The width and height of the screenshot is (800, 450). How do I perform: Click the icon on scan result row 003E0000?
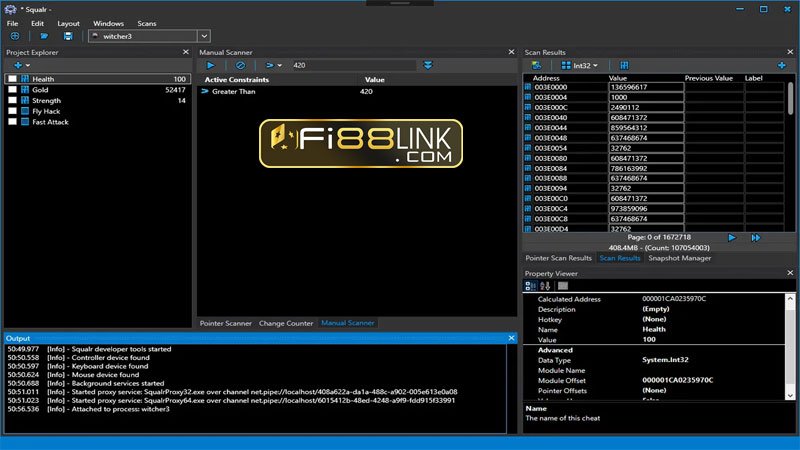(528, 87)
